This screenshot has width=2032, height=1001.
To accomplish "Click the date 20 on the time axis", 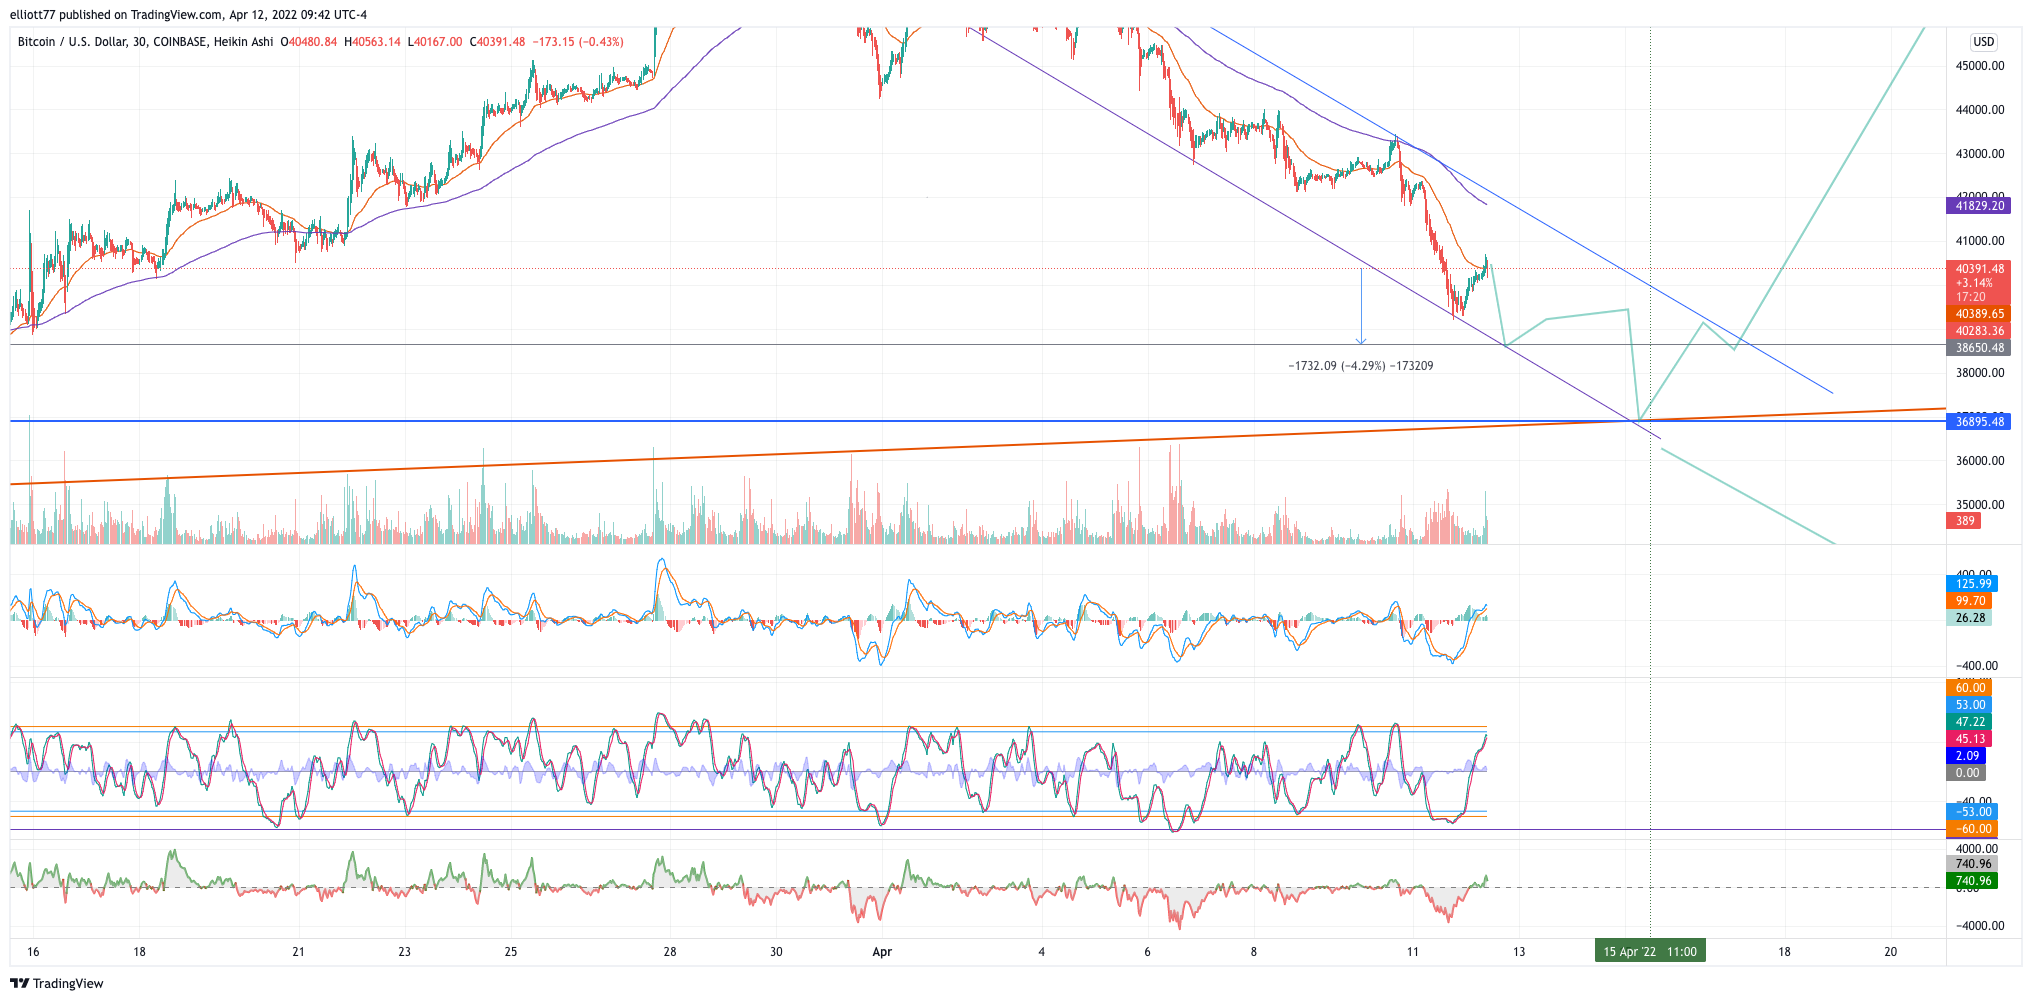I will pos(1890,952).
